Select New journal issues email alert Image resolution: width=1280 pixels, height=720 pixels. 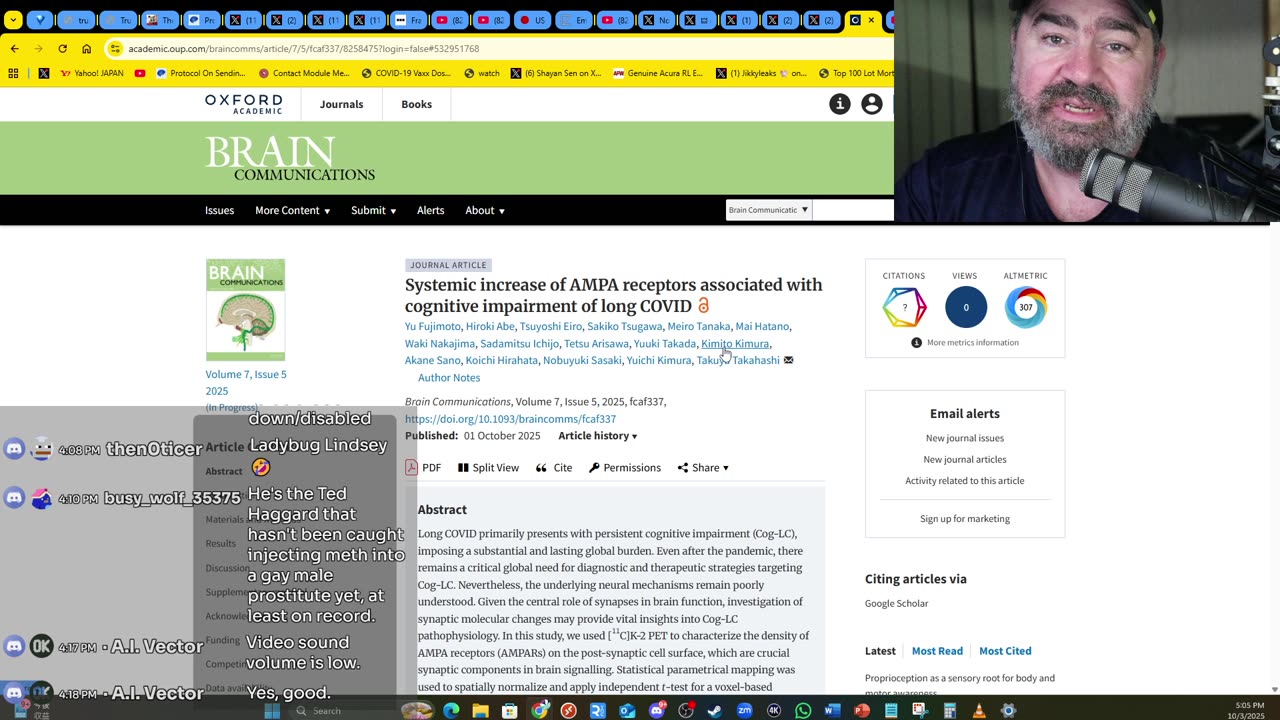(x=964, y=438)
